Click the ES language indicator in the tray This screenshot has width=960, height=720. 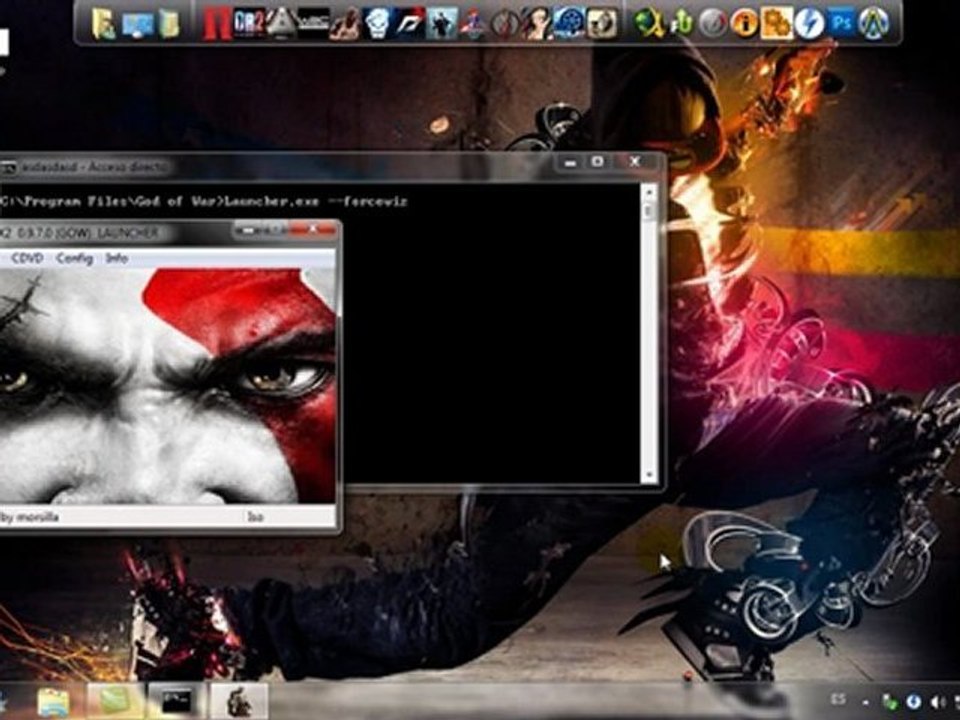point(839,700)
